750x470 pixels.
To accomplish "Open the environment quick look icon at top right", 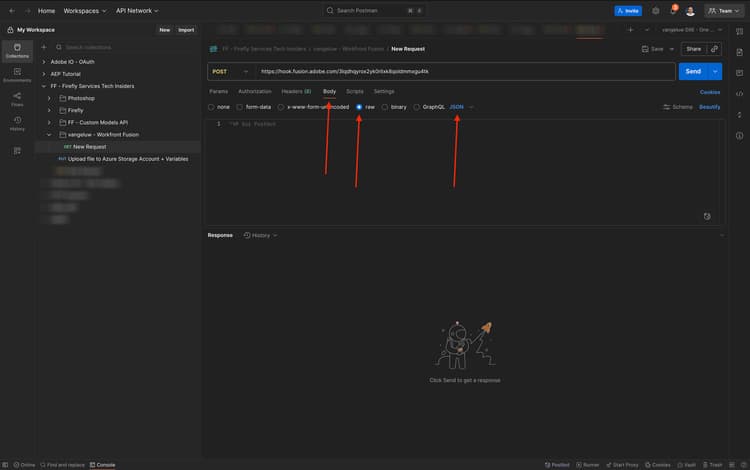I will [739, 32].
